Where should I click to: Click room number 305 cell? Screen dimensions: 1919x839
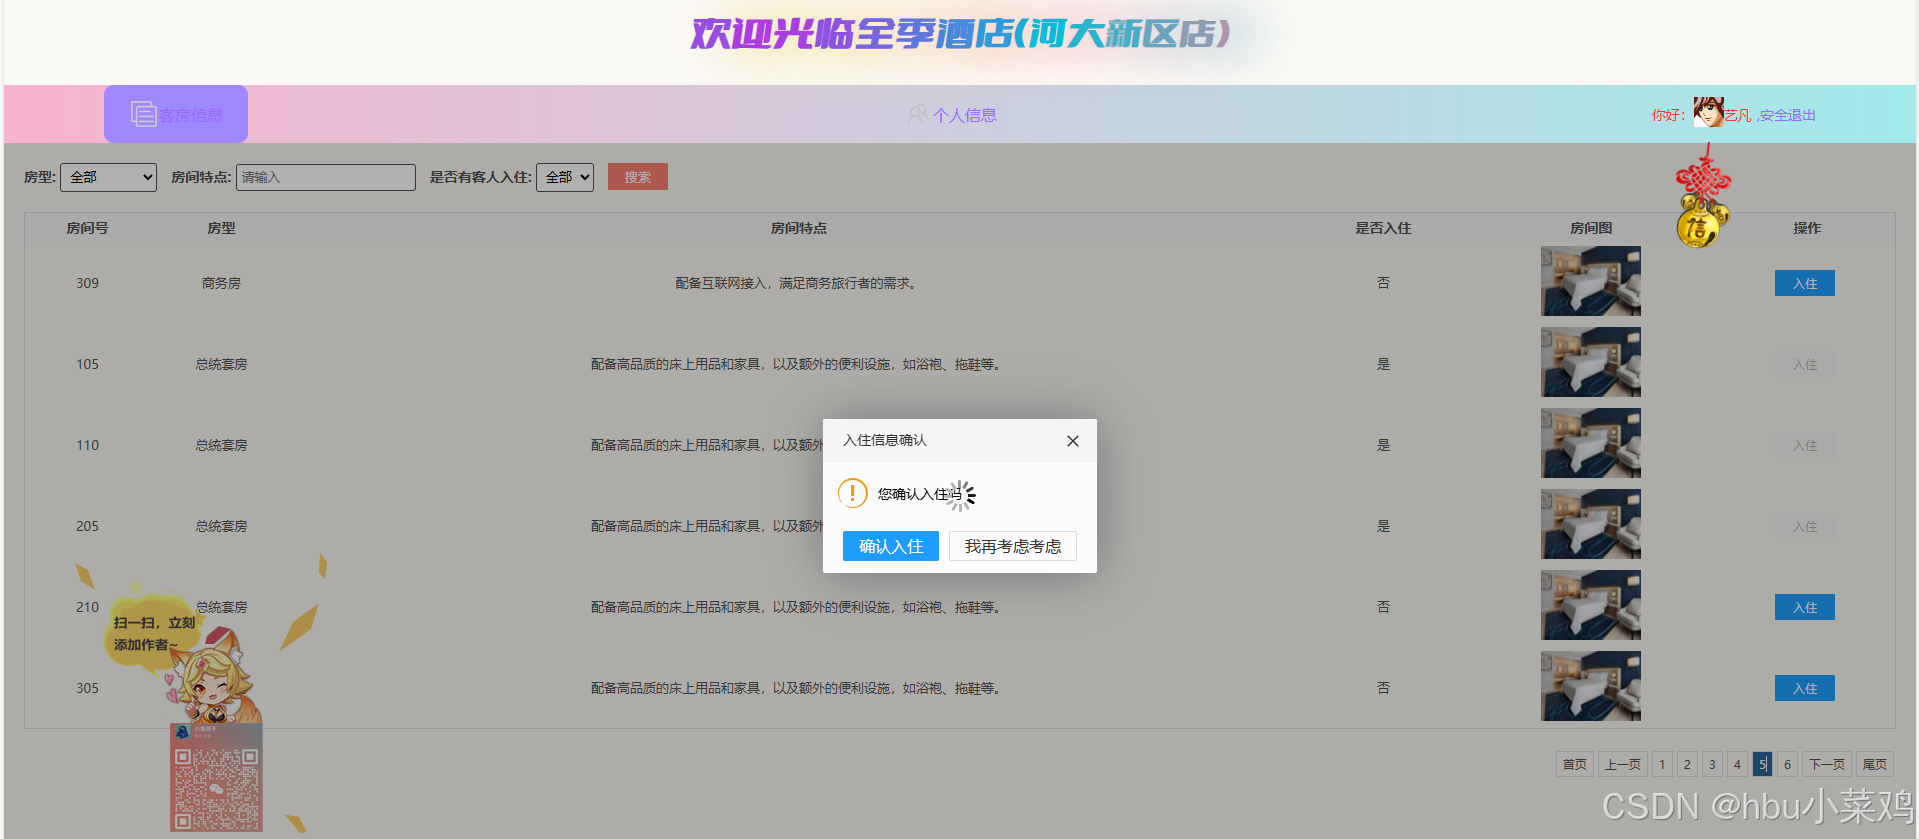pyautogui.click(x=87, y=688)
